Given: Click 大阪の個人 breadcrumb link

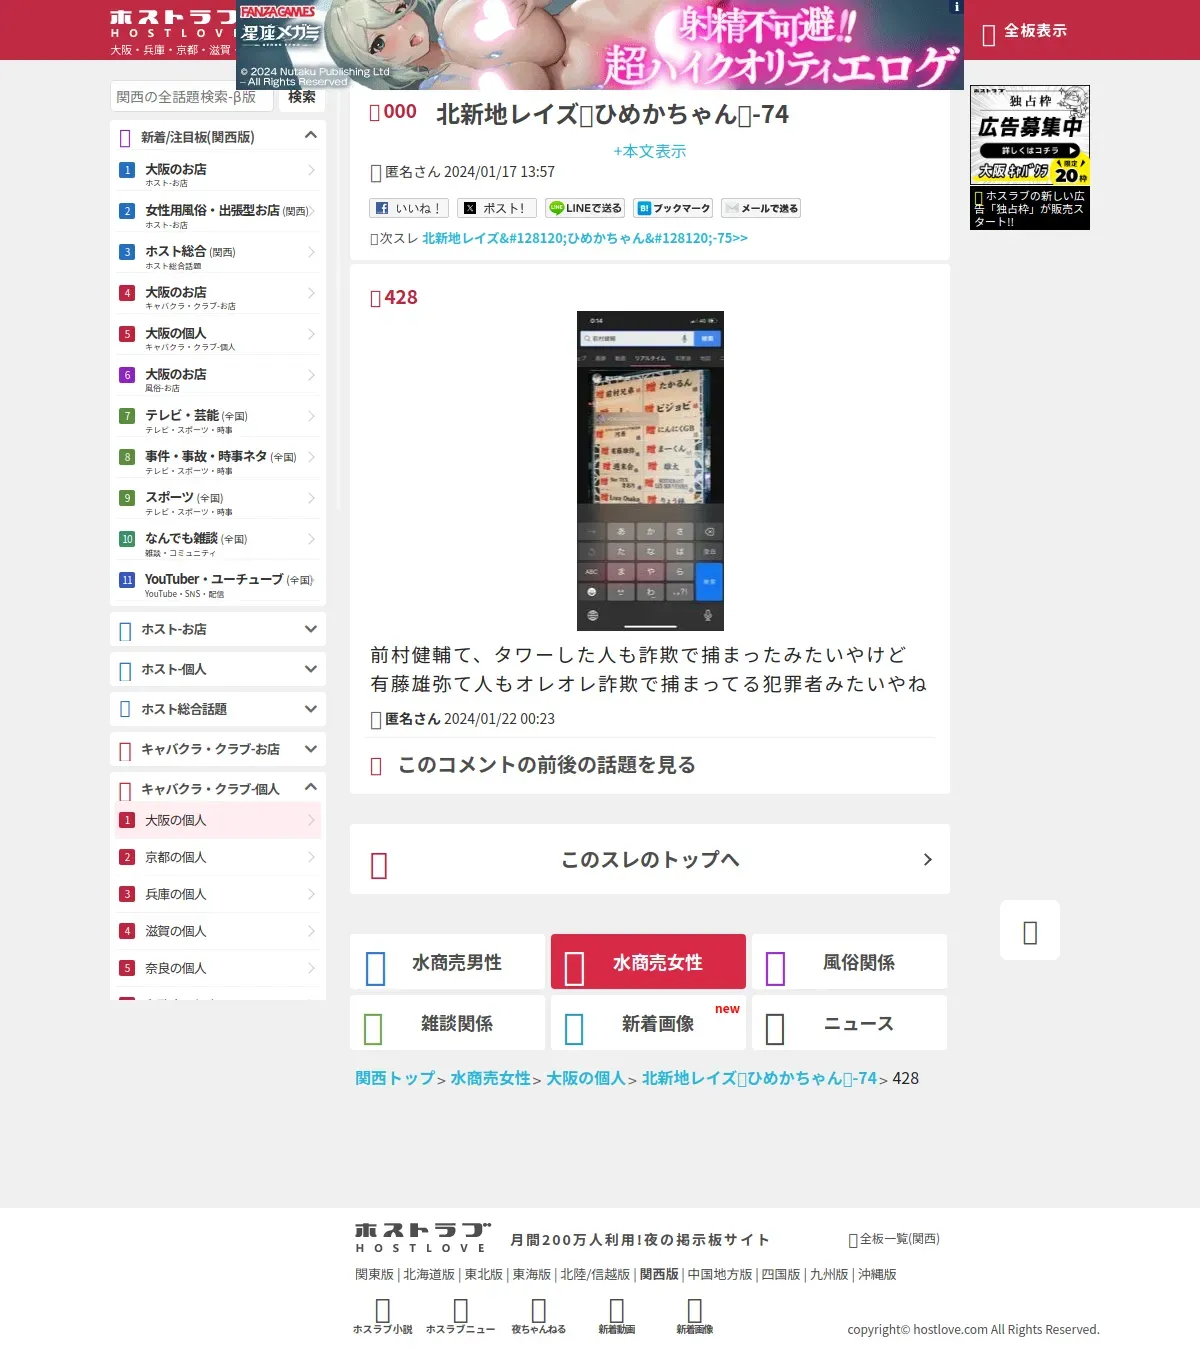Looking at the screenshot, I should [x=585, y=1078].
